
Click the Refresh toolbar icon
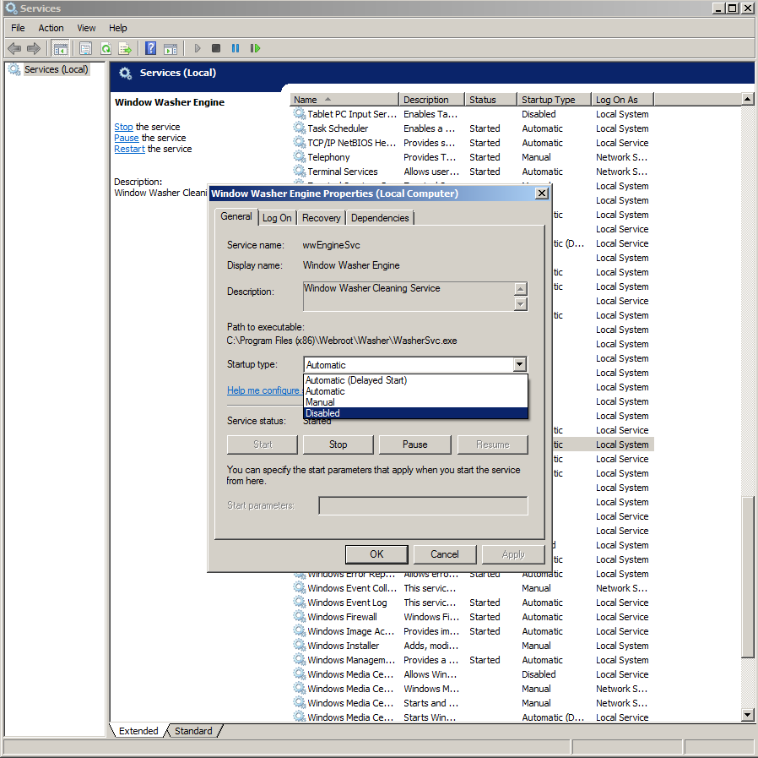pos(105,48)
